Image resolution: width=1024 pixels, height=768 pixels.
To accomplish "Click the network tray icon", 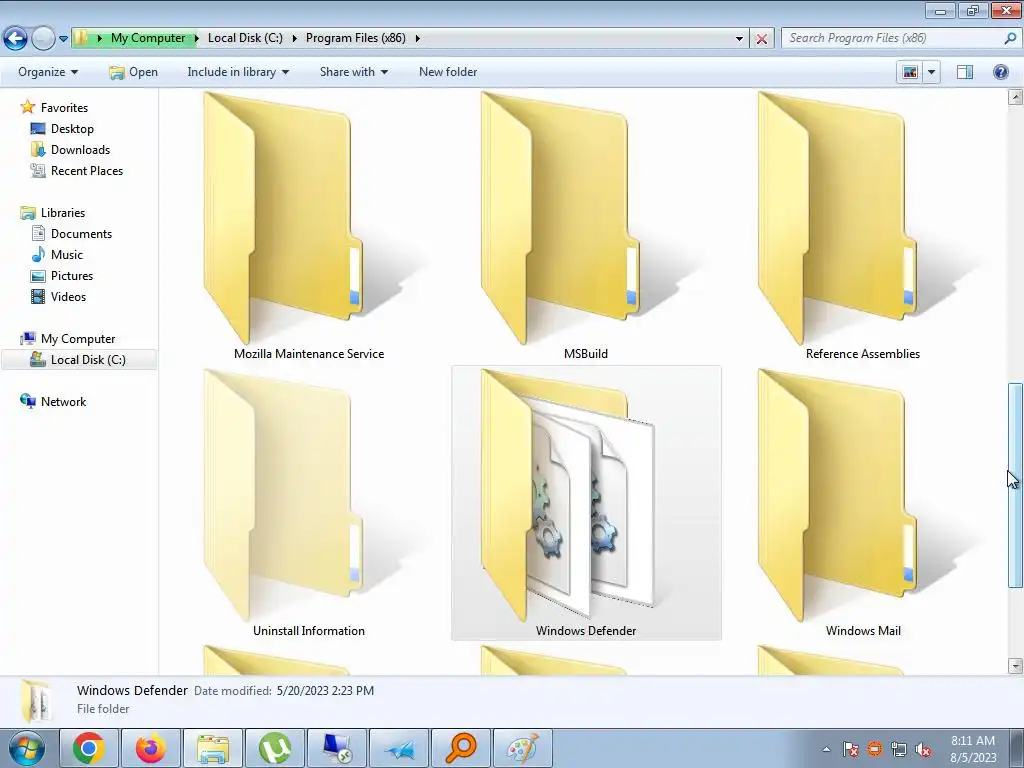I will [899, 749].
